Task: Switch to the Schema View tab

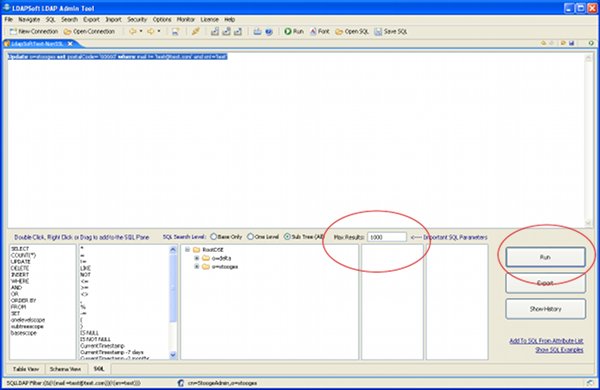Action: coord(65,369)
